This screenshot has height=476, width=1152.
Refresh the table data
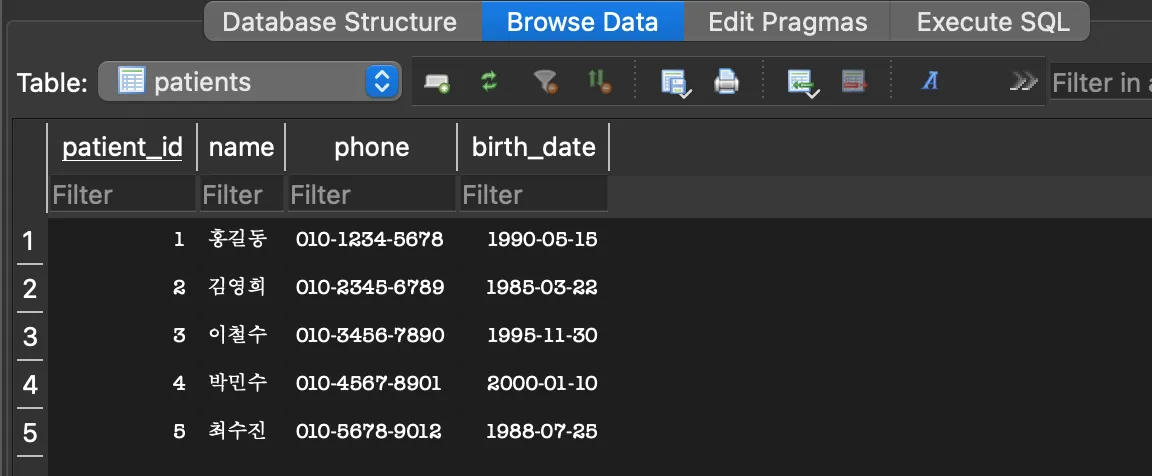click(489, 81)
